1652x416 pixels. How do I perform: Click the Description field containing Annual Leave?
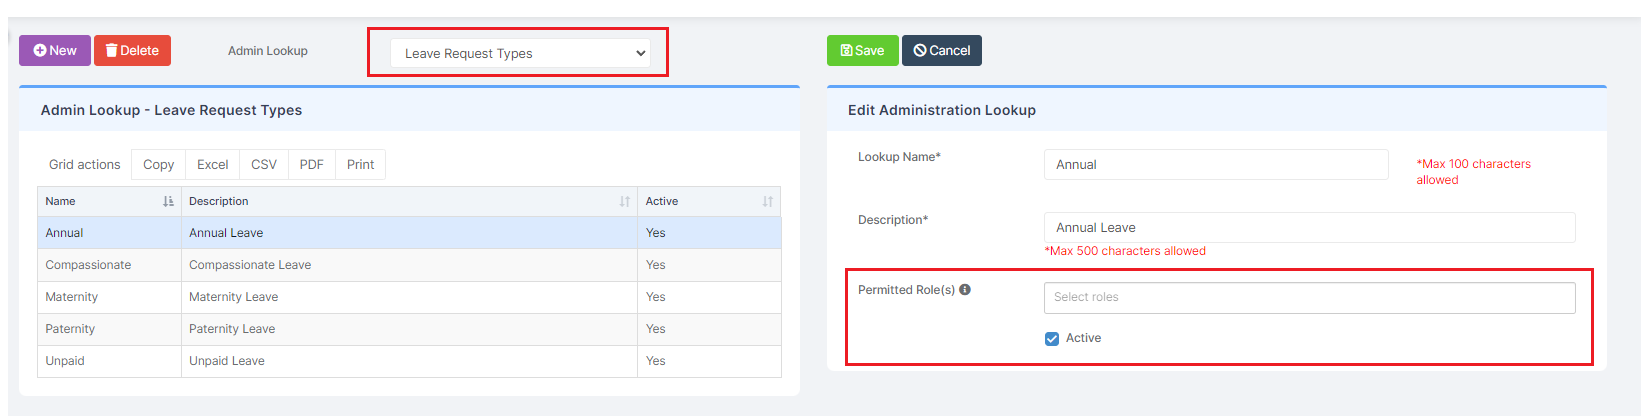[1309, 228]
